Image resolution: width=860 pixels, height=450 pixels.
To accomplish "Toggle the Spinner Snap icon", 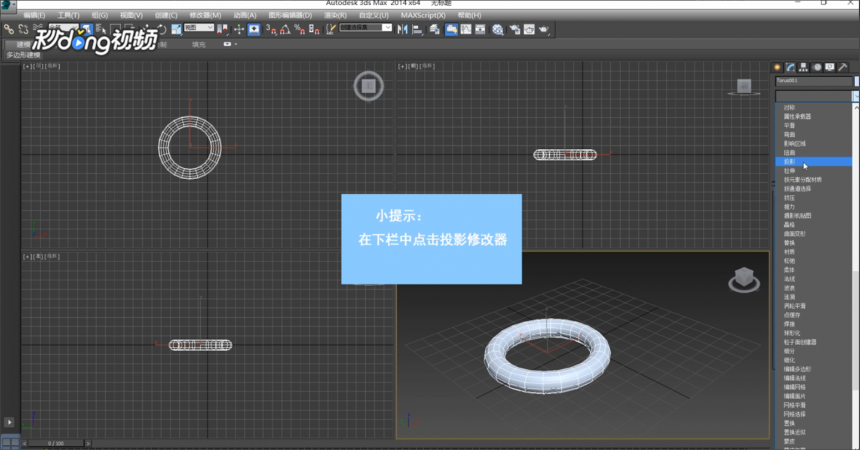I will 314,29.
